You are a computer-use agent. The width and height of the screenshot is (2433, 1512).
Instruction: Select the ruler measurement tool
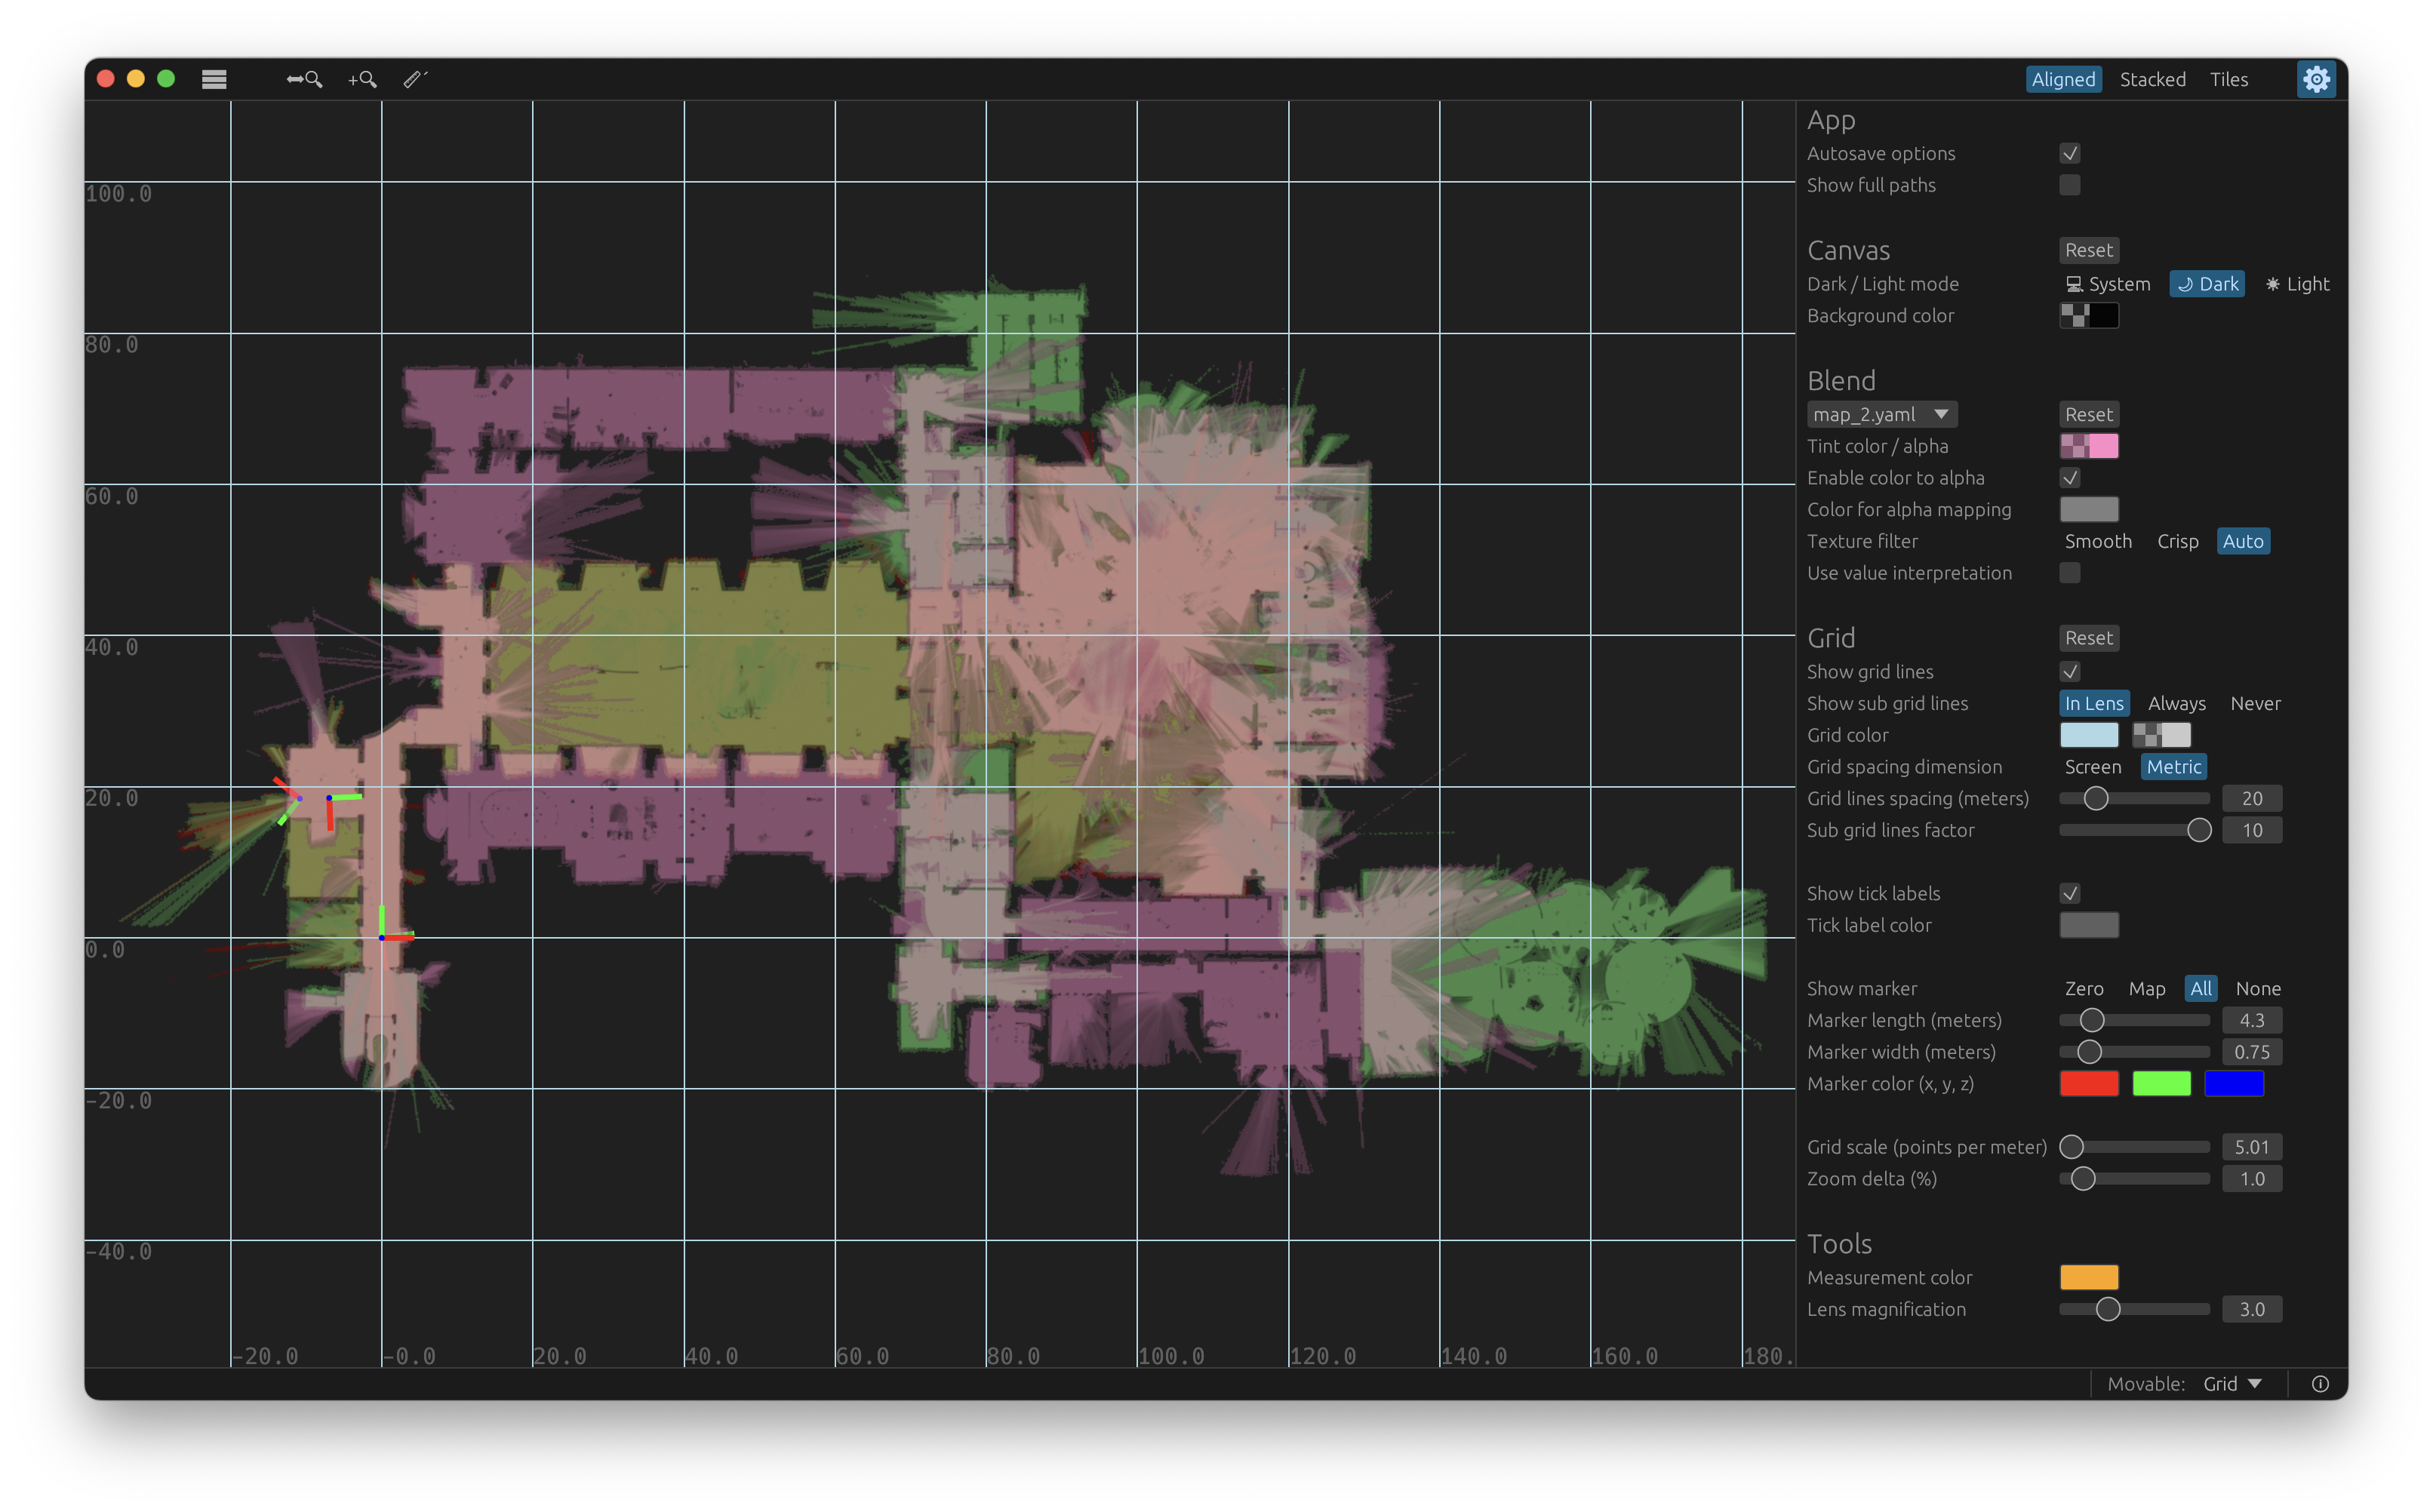[415, 79]
